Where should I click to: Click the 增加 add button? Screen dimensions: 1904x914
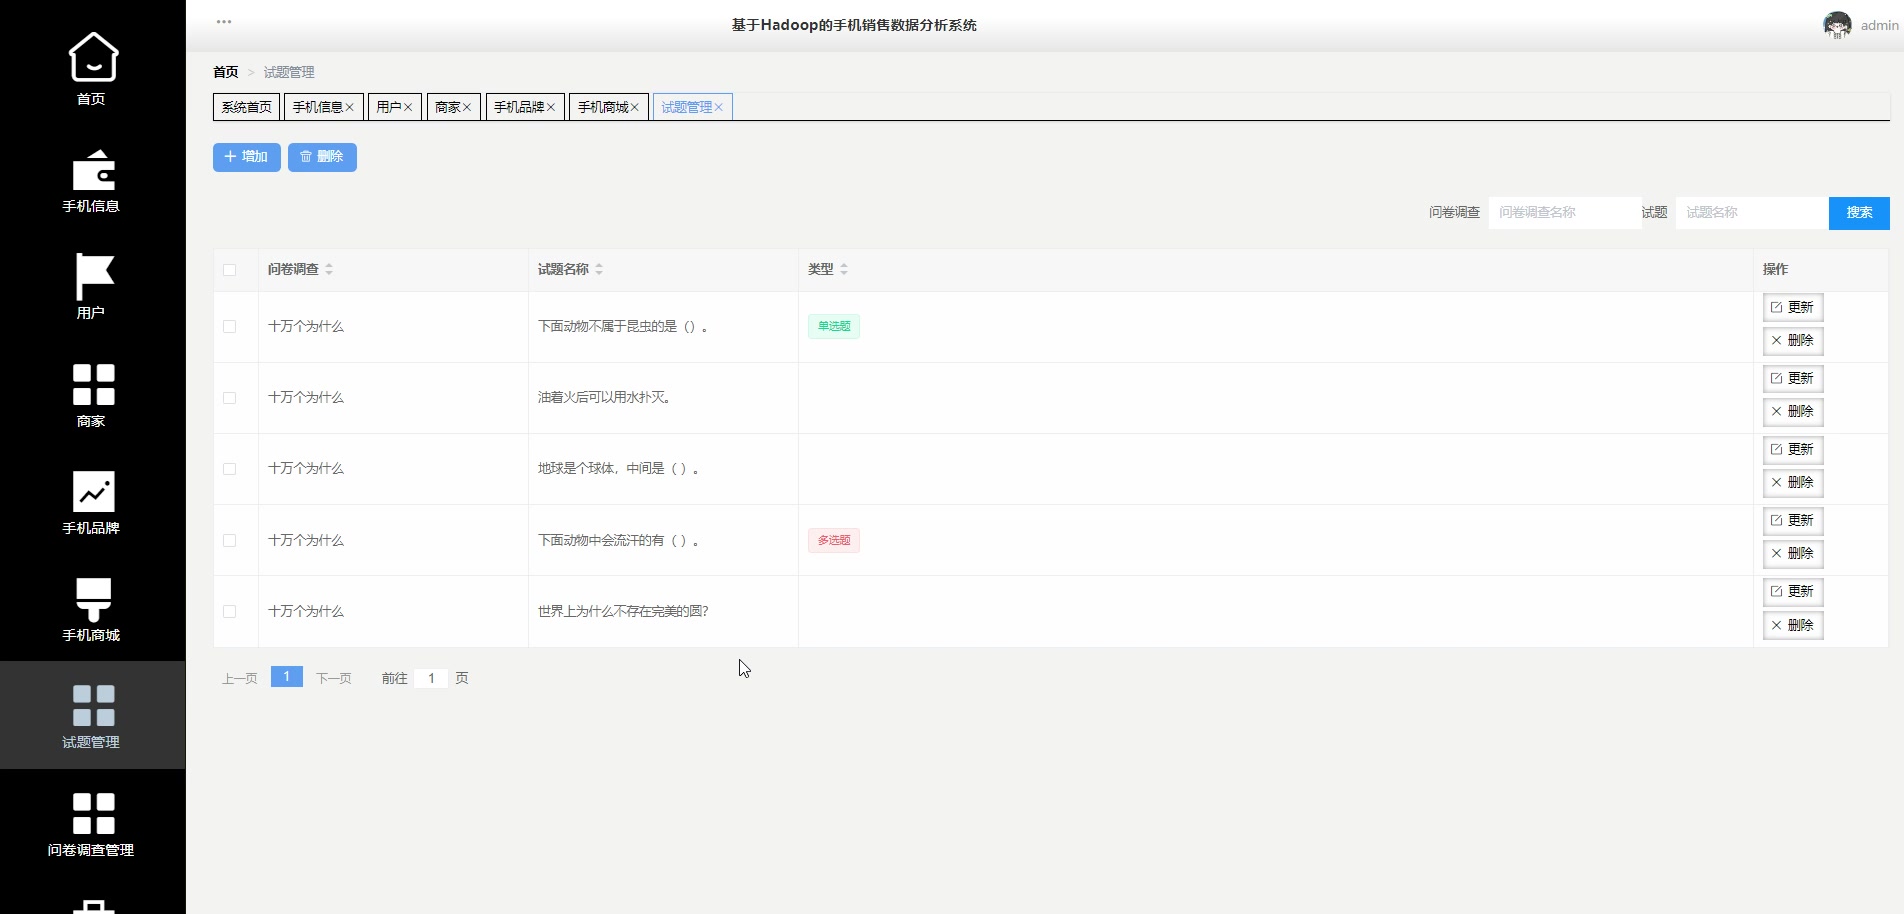coord(246,157)
